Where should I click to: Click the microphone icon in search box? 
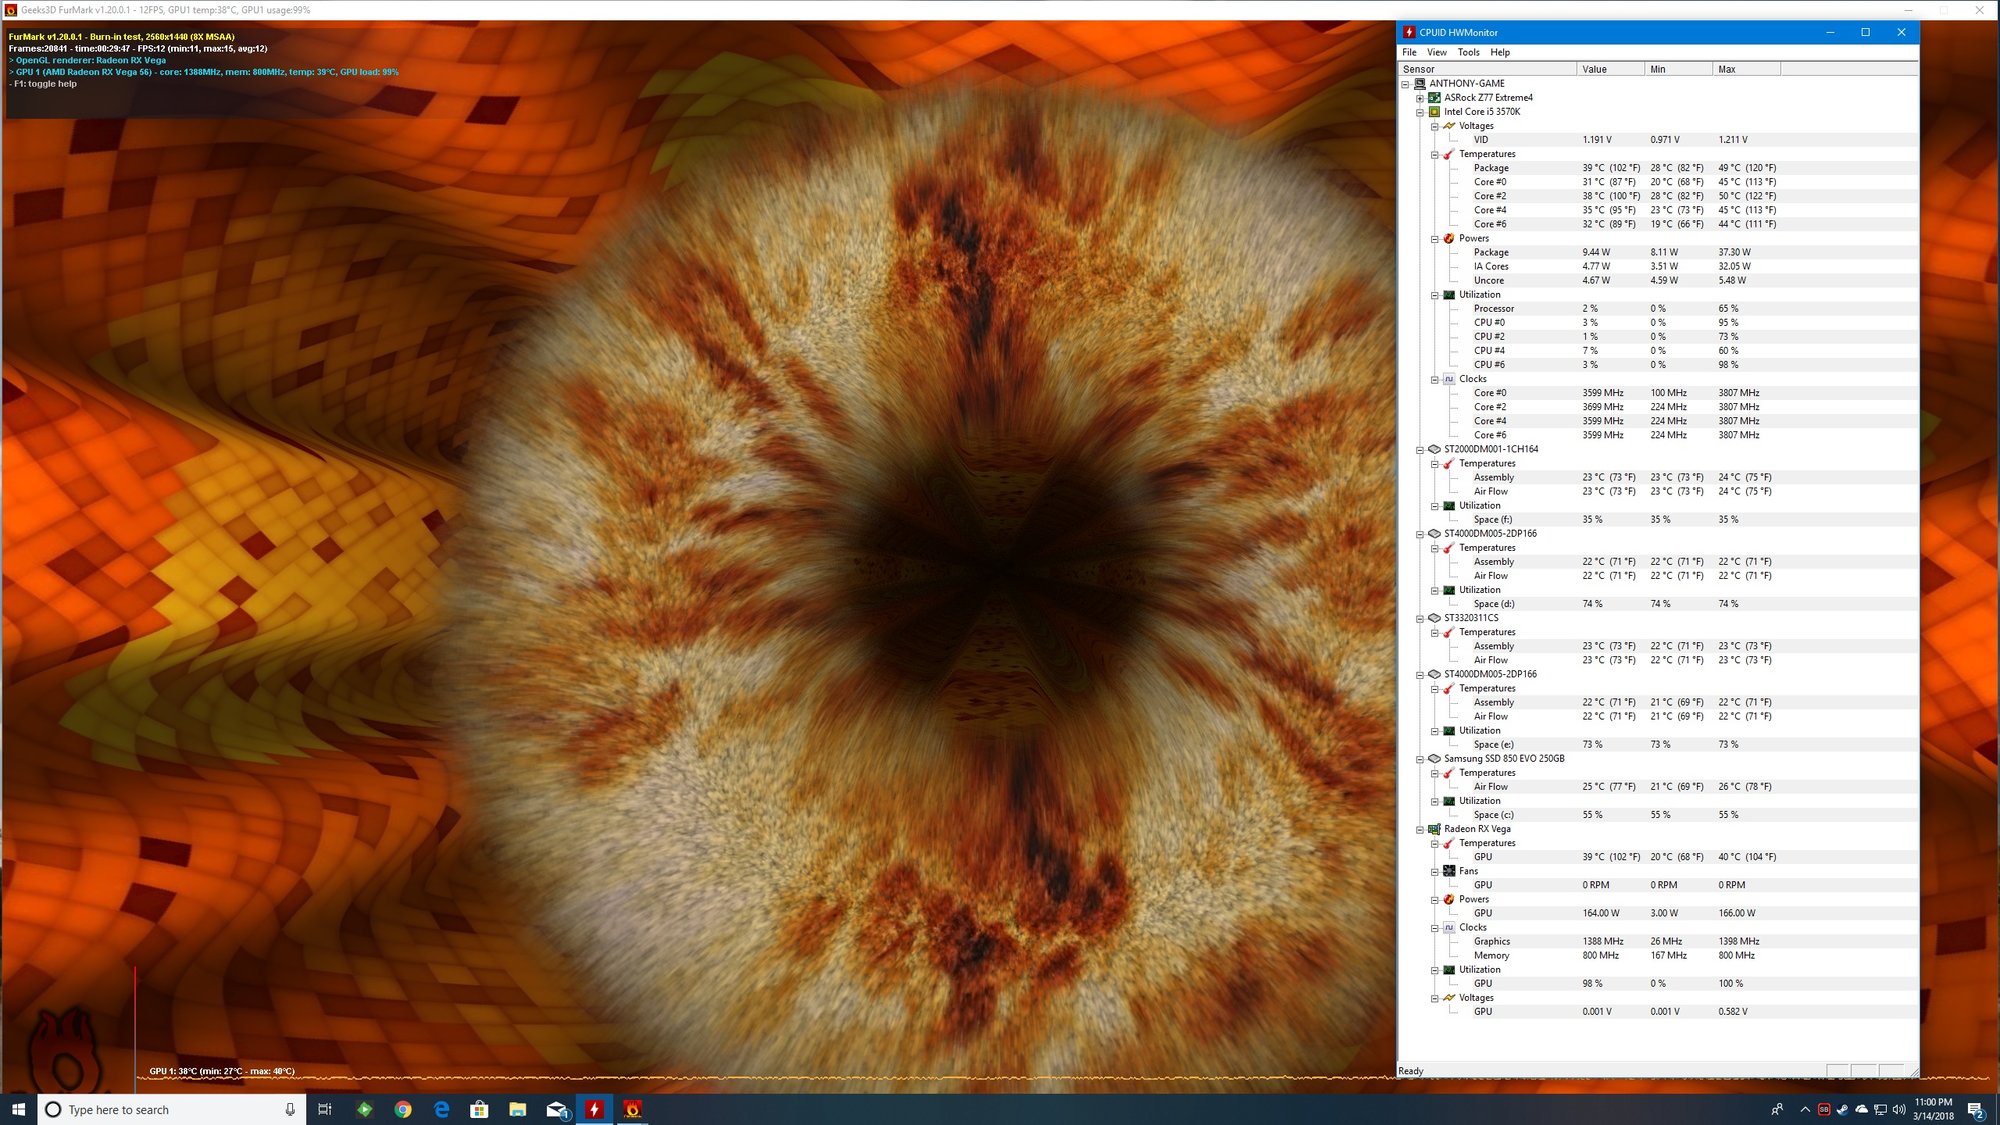[290, 1109]
